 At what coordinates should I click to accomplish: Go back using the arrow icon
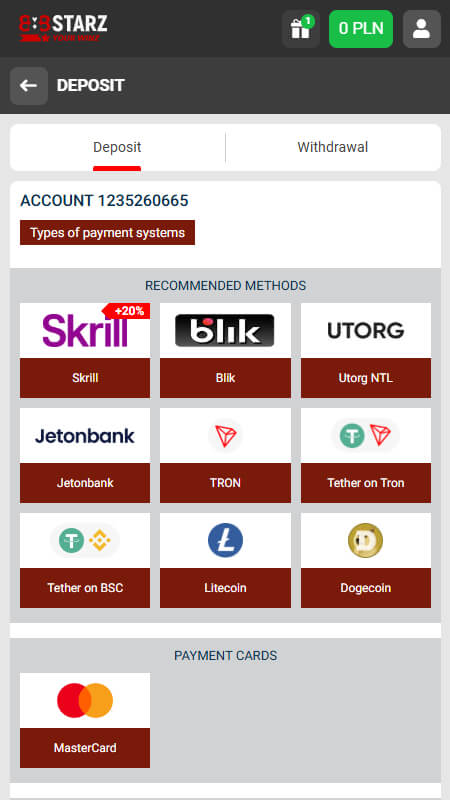pyautogui.click(x=29, y=86)
